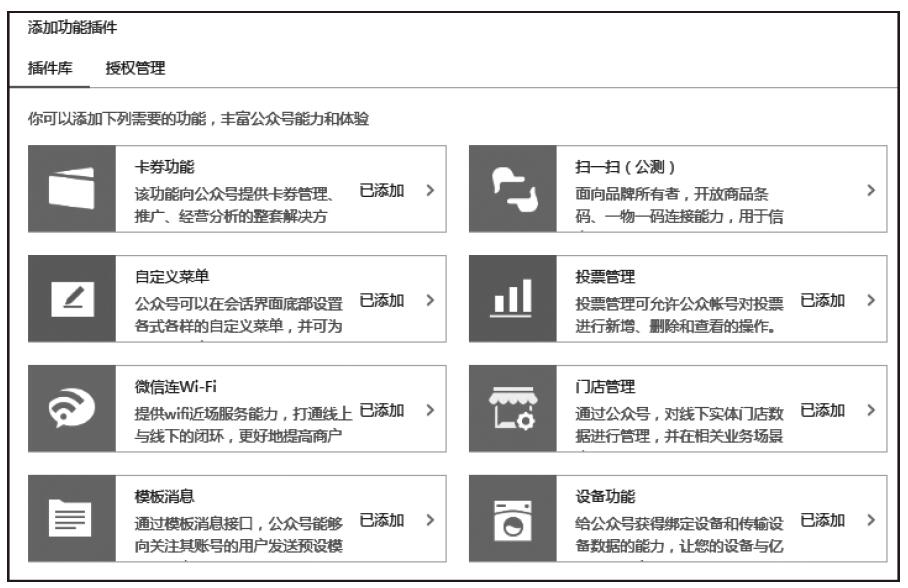Image resolution: width=908 pixels, height=588 pixels.
Task: Click the 微信连Wi-Fi signal icon
Action: (75, 409)
